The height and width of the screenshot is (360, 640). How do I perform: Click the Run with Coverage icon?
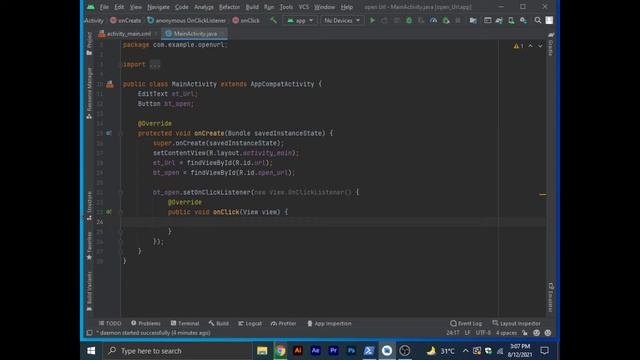click(x=421, y=20)
